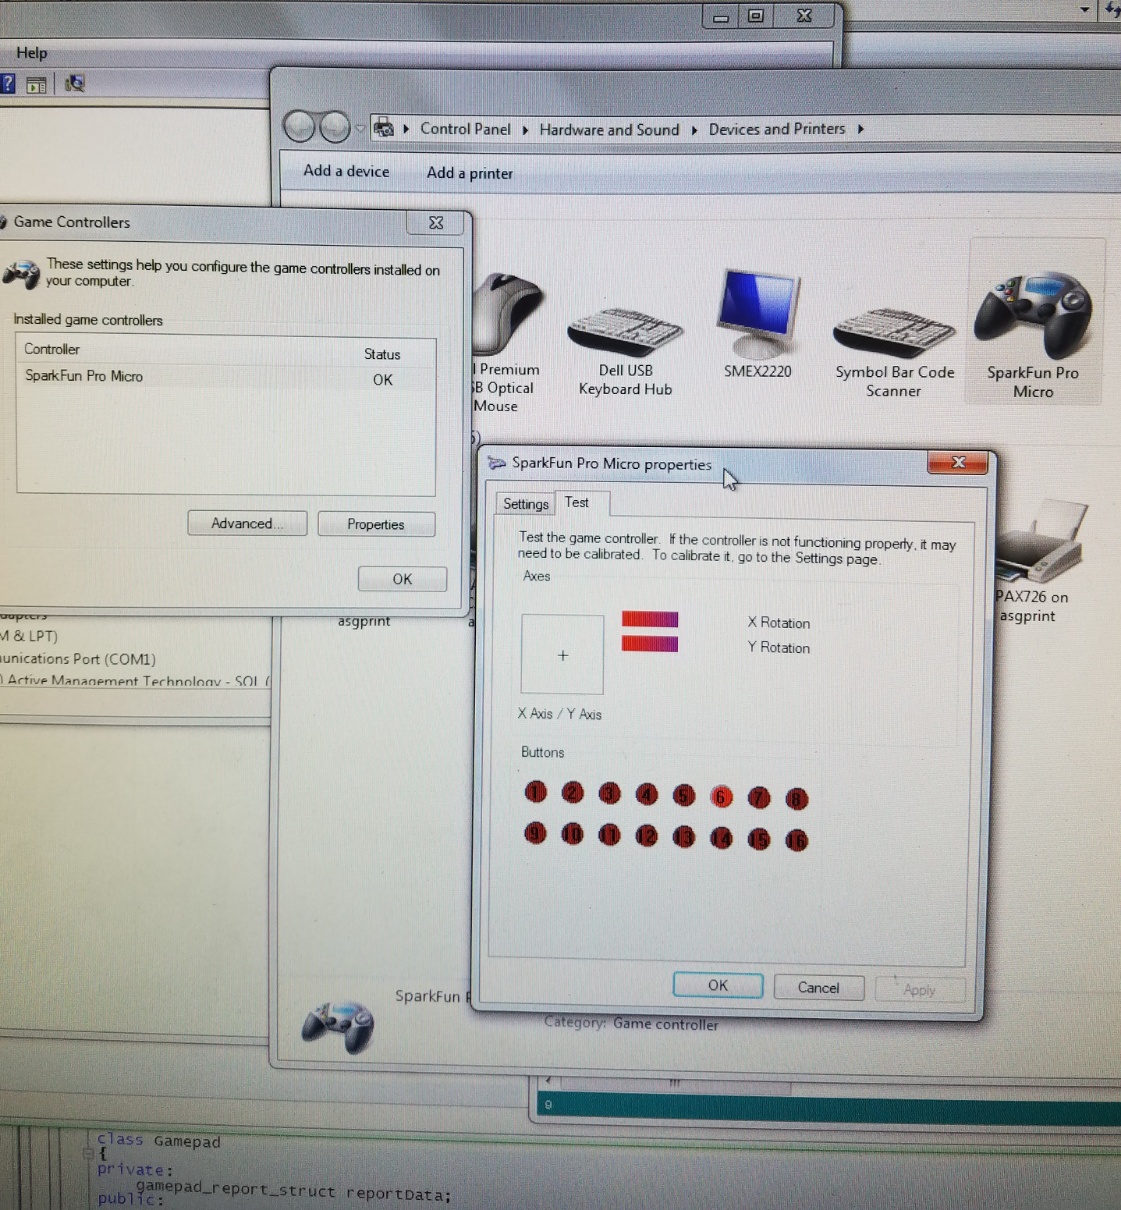Switch to the Settings tab
The image size is (1121, 1210).
coord(526,504)
